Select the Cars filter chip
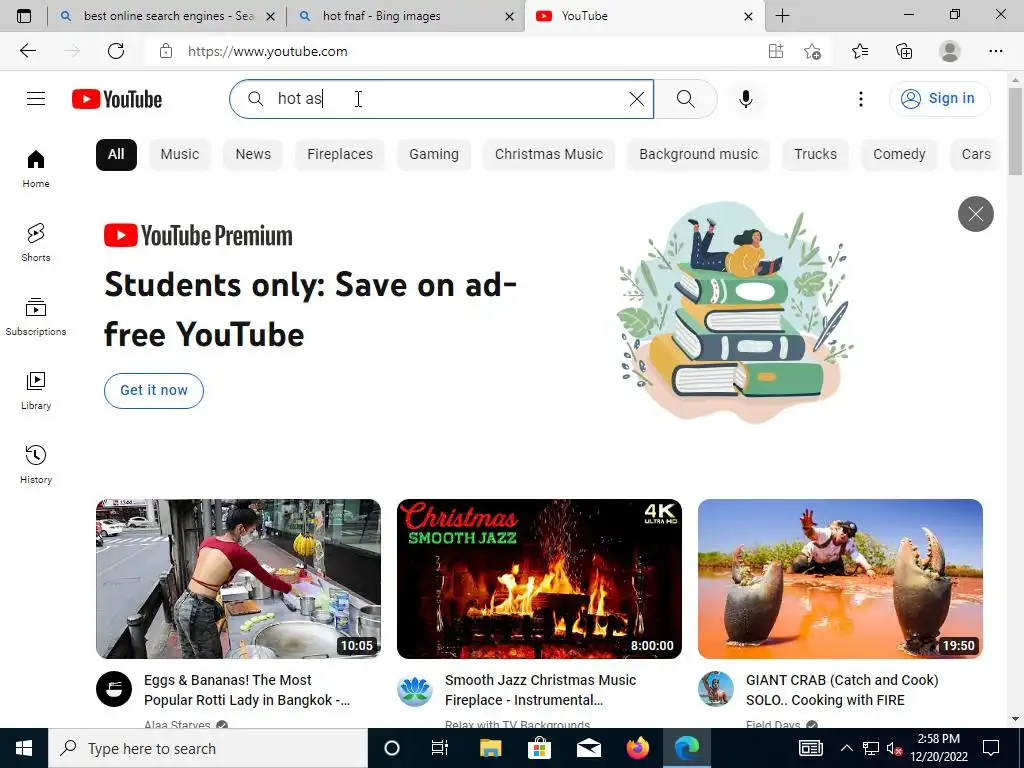 coord(976,155)
